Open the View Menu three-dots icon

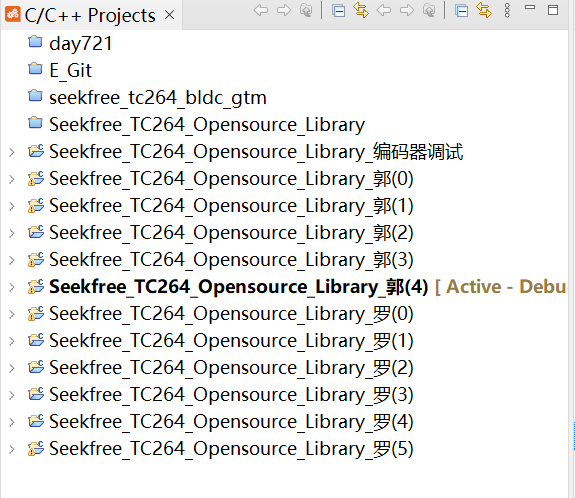point(507,10)
